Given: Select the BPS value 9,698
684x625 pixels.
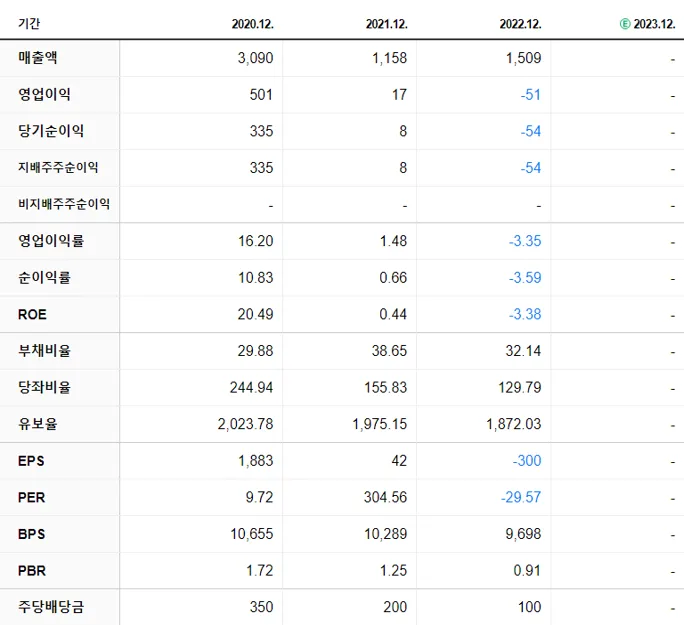Looking at the screenshot, I should pyautogui.click(x=523, y=534).
